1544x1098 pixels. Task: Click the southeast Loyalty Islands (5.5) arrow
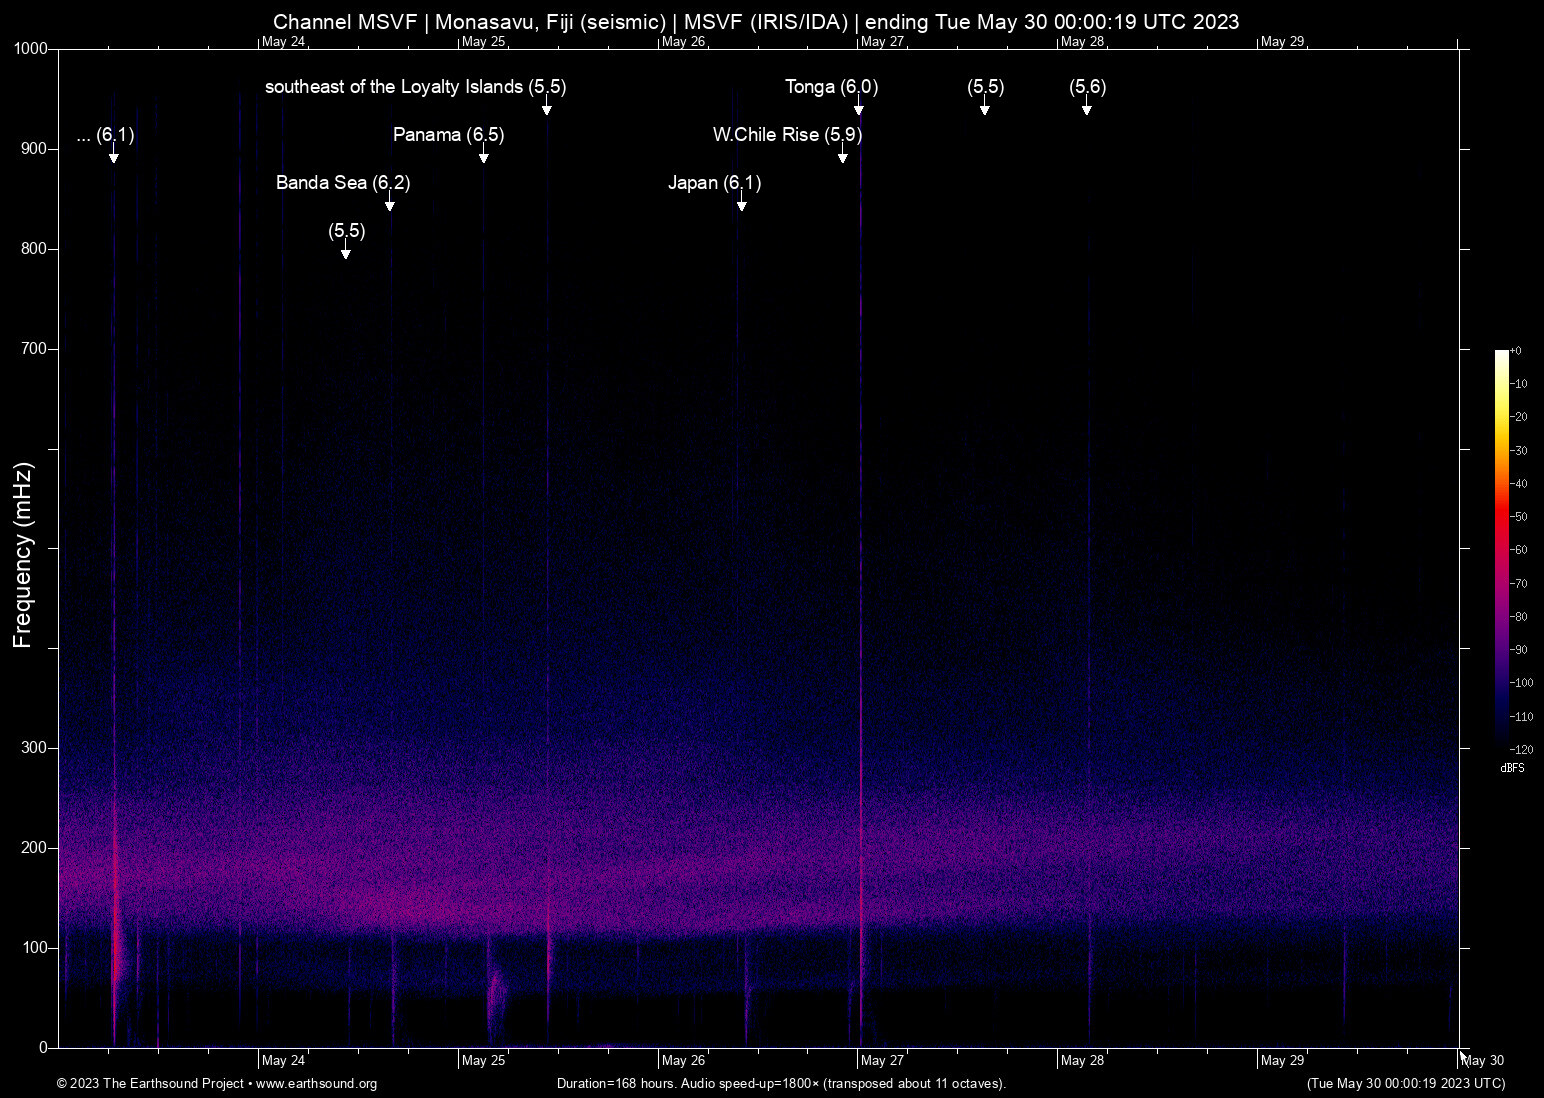[x=548, y=110]
